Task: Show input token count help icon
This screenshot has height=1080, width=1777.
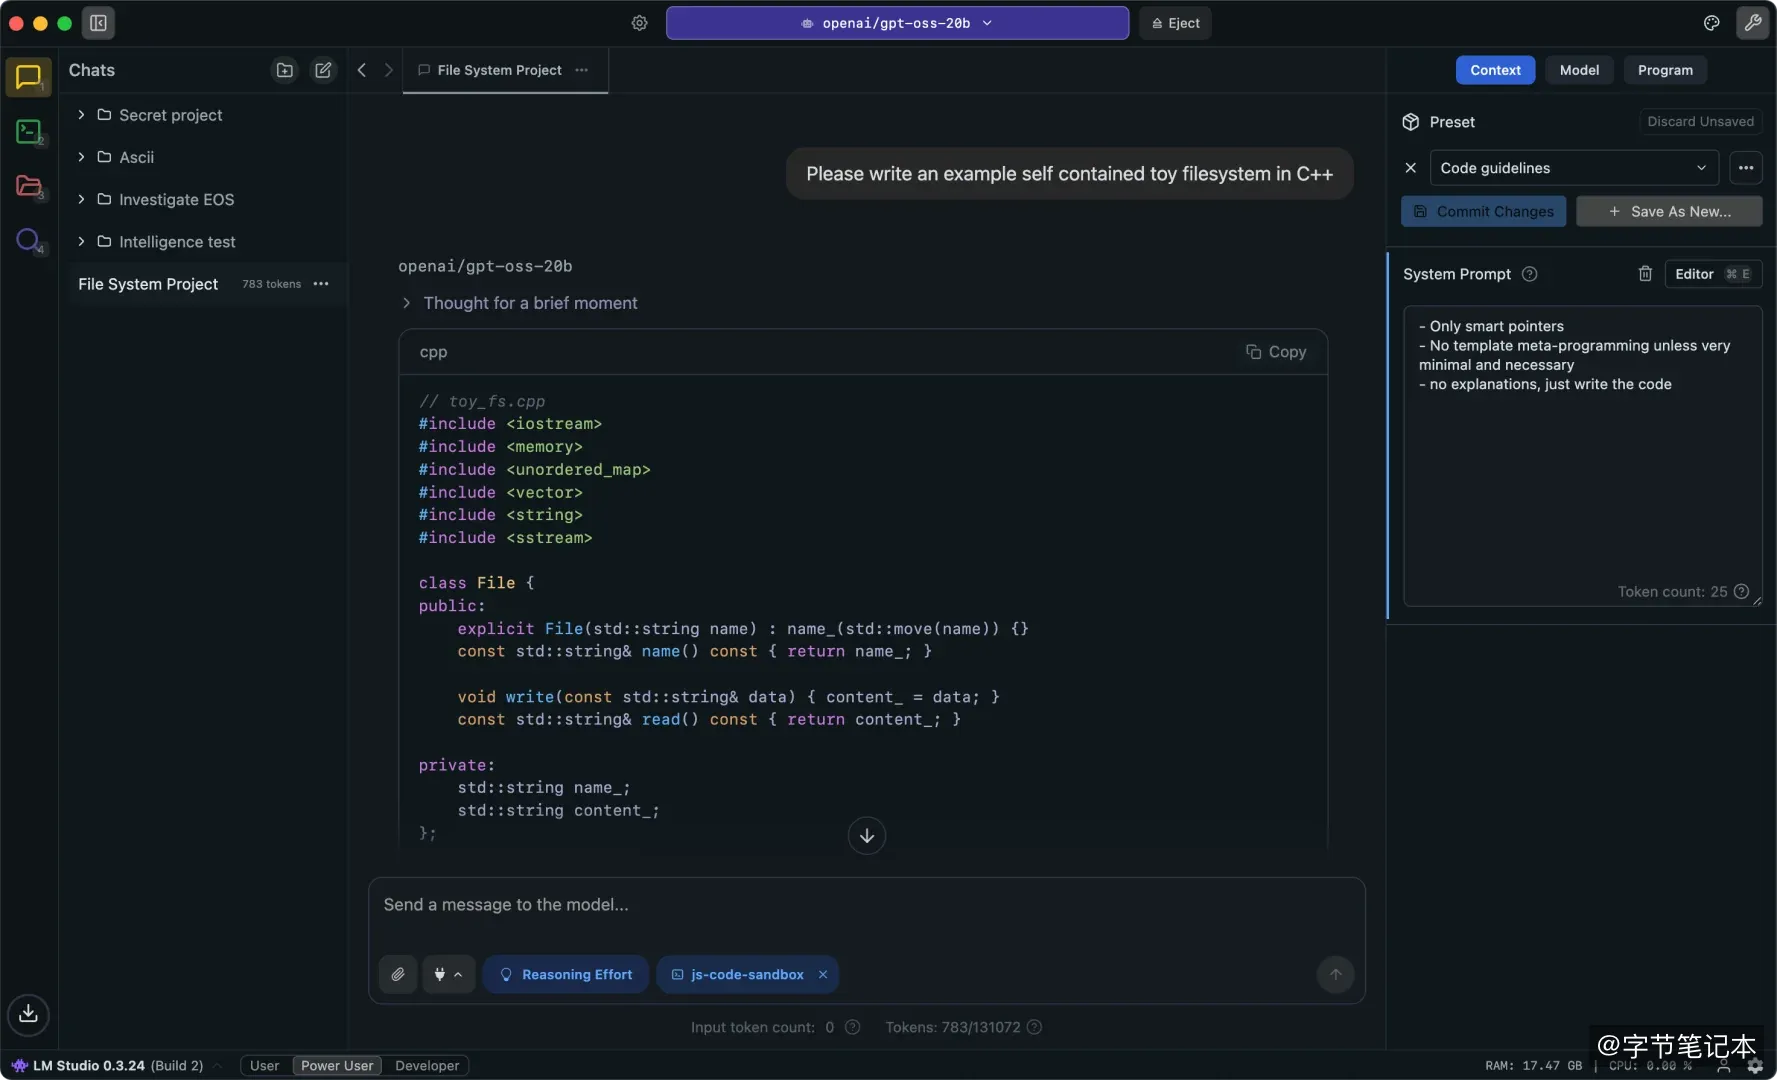Action: [x=852, y=1027]
